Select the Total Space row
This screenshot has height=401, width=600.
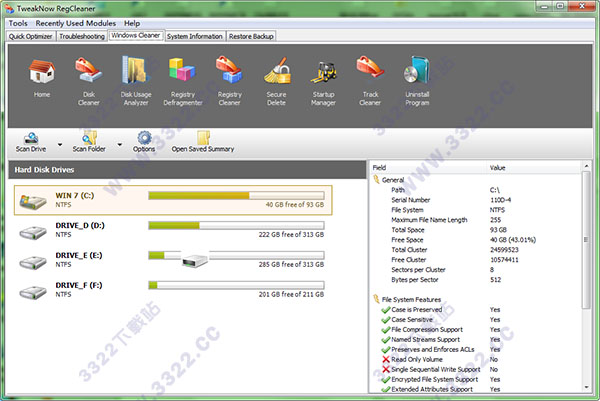pos(476,230)
